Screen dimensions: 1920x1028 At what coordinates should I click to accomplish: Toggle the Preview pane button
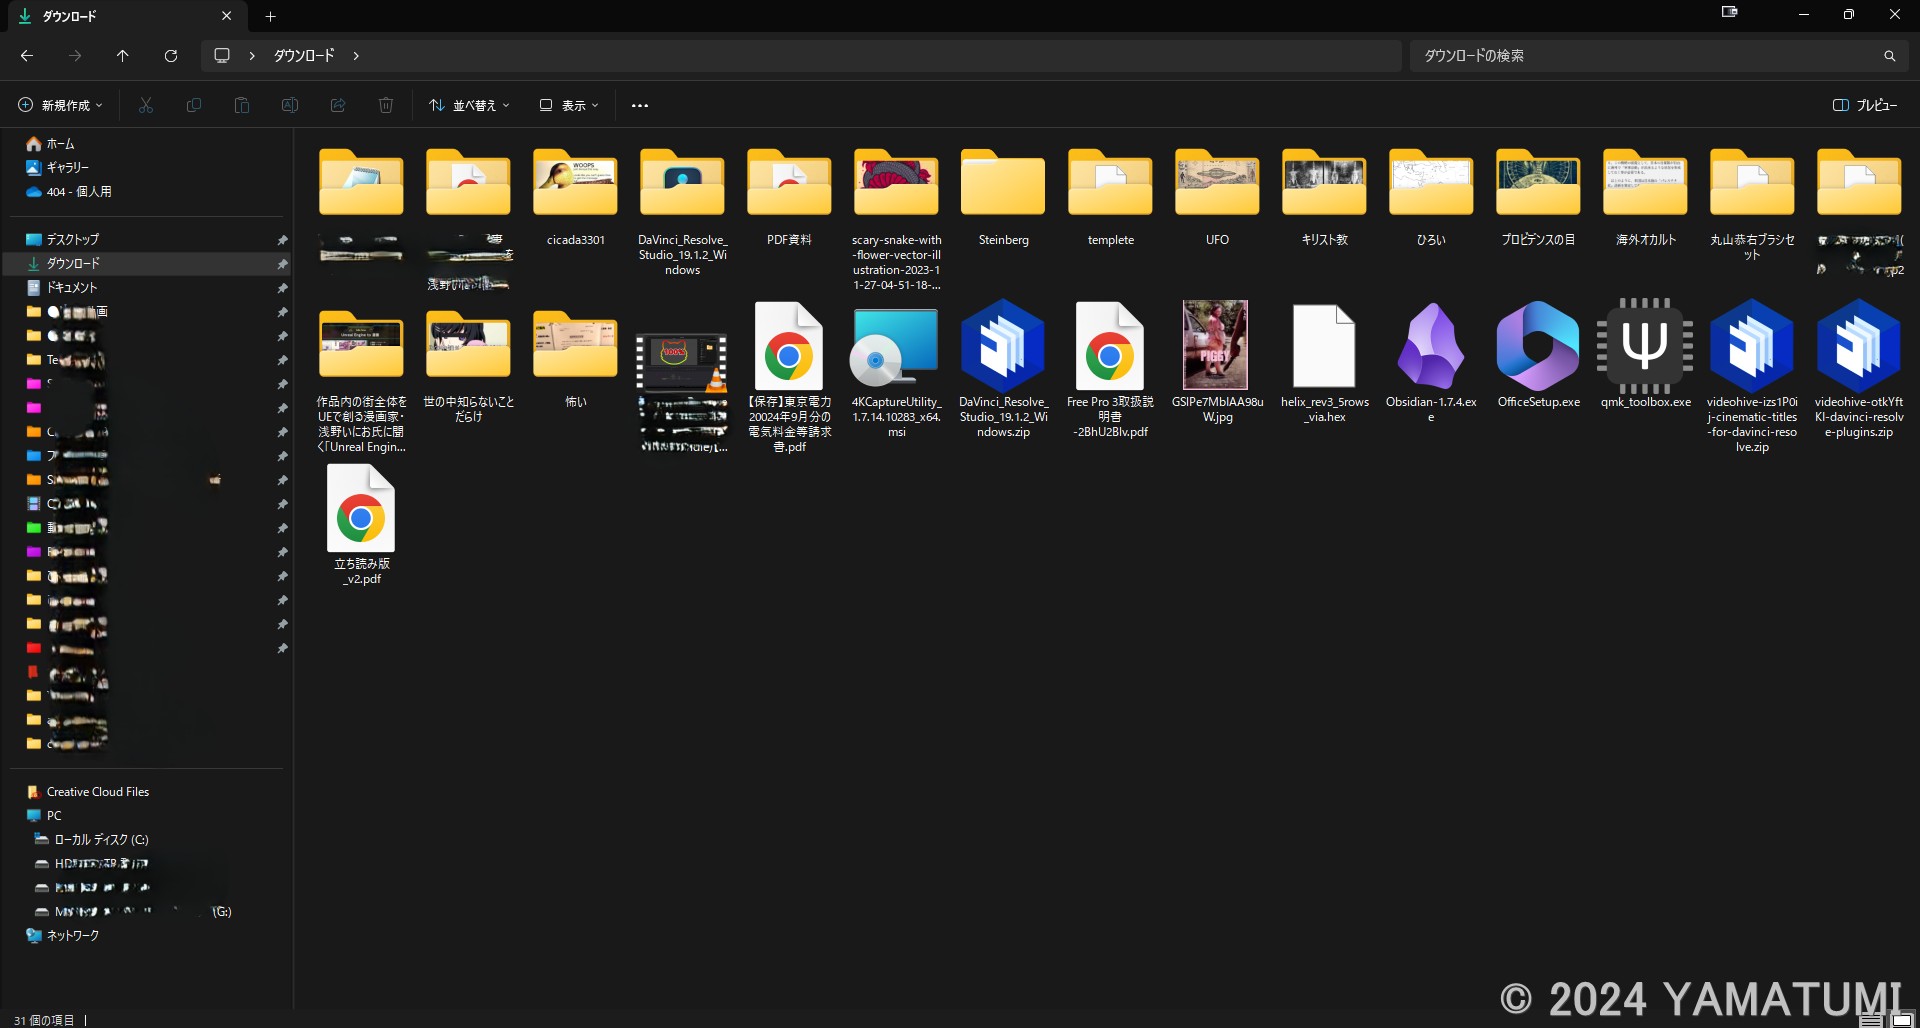tap(1864, 105)
